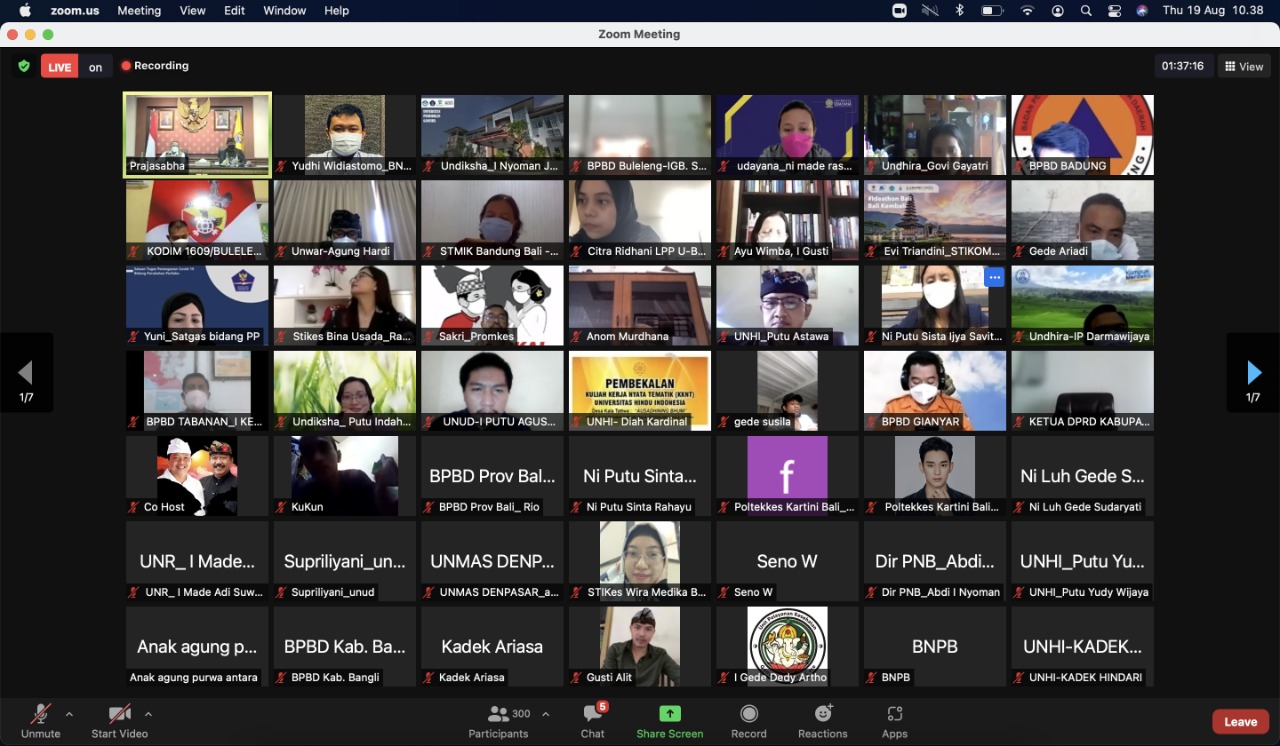Click the green Share Screen icon
This screenshot has height=746, width=1280.
670,714
